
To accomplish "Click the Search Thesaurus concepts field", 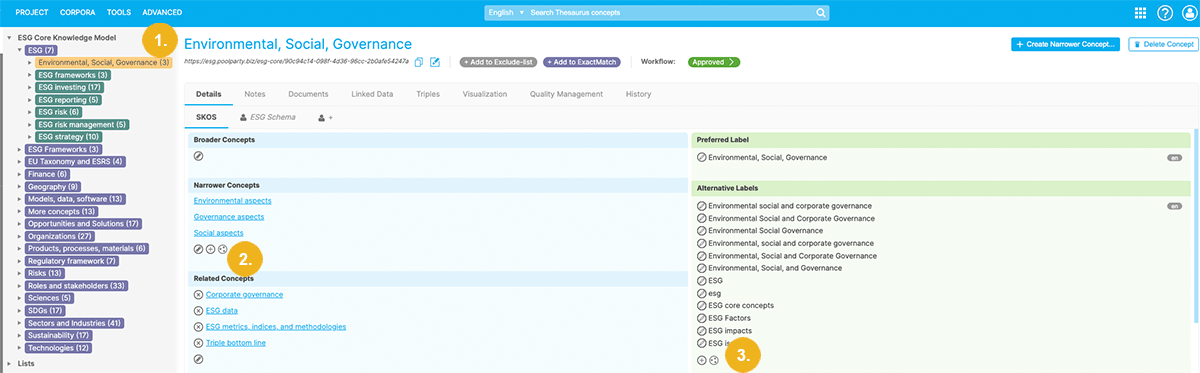I will coord(670,12).
